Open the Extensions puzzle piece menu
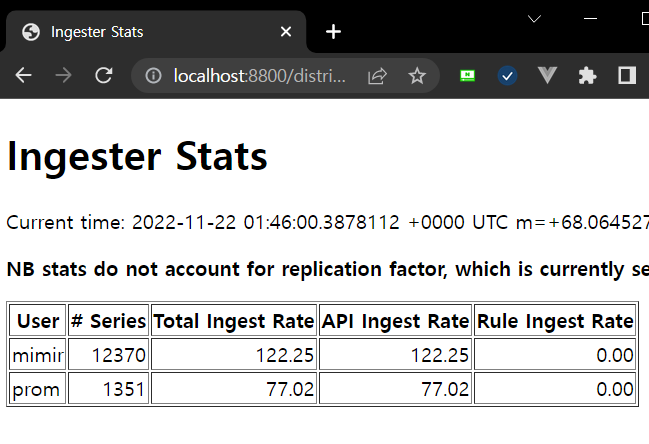 tap(587, 76)
